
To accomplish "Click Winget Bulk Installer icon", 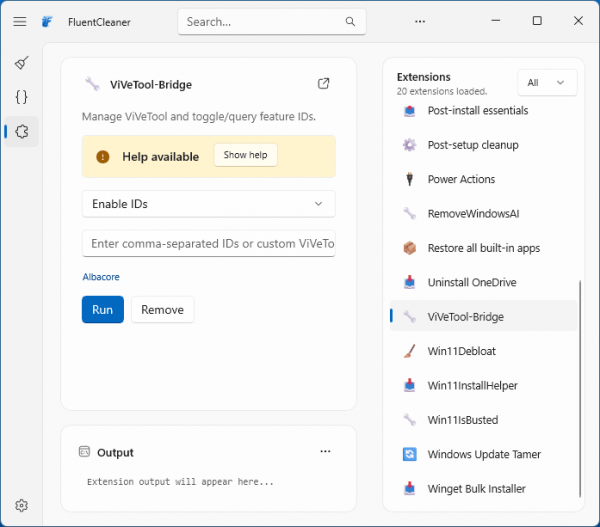I will pyautogui.click(x=409, y=488).
